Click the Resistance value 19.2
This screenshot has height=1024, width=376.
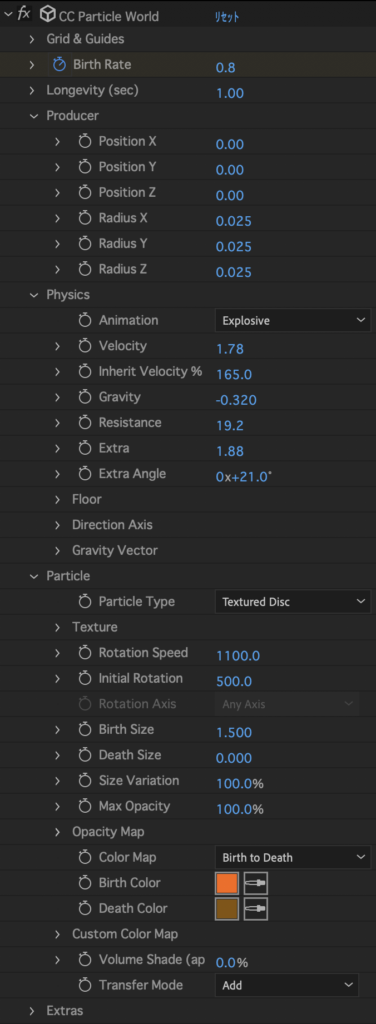(x=230, y=426)
